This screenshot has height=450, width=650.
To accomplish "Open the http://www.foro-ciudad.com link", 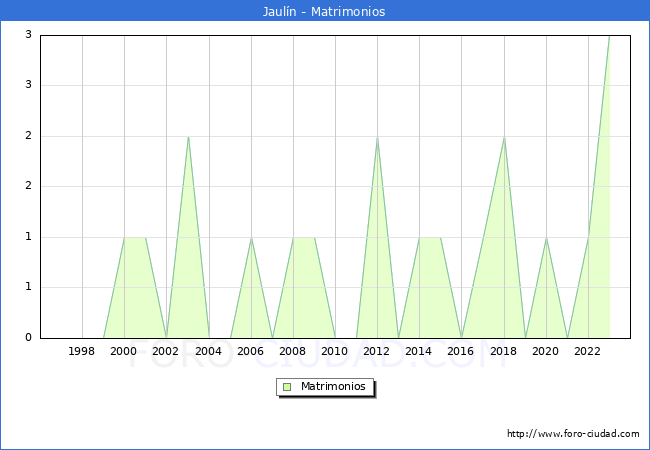I will tap(573, 433).
